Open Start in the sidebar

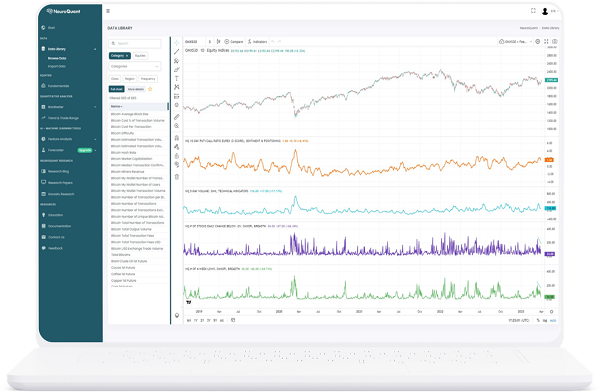click(x=51, y=28)
